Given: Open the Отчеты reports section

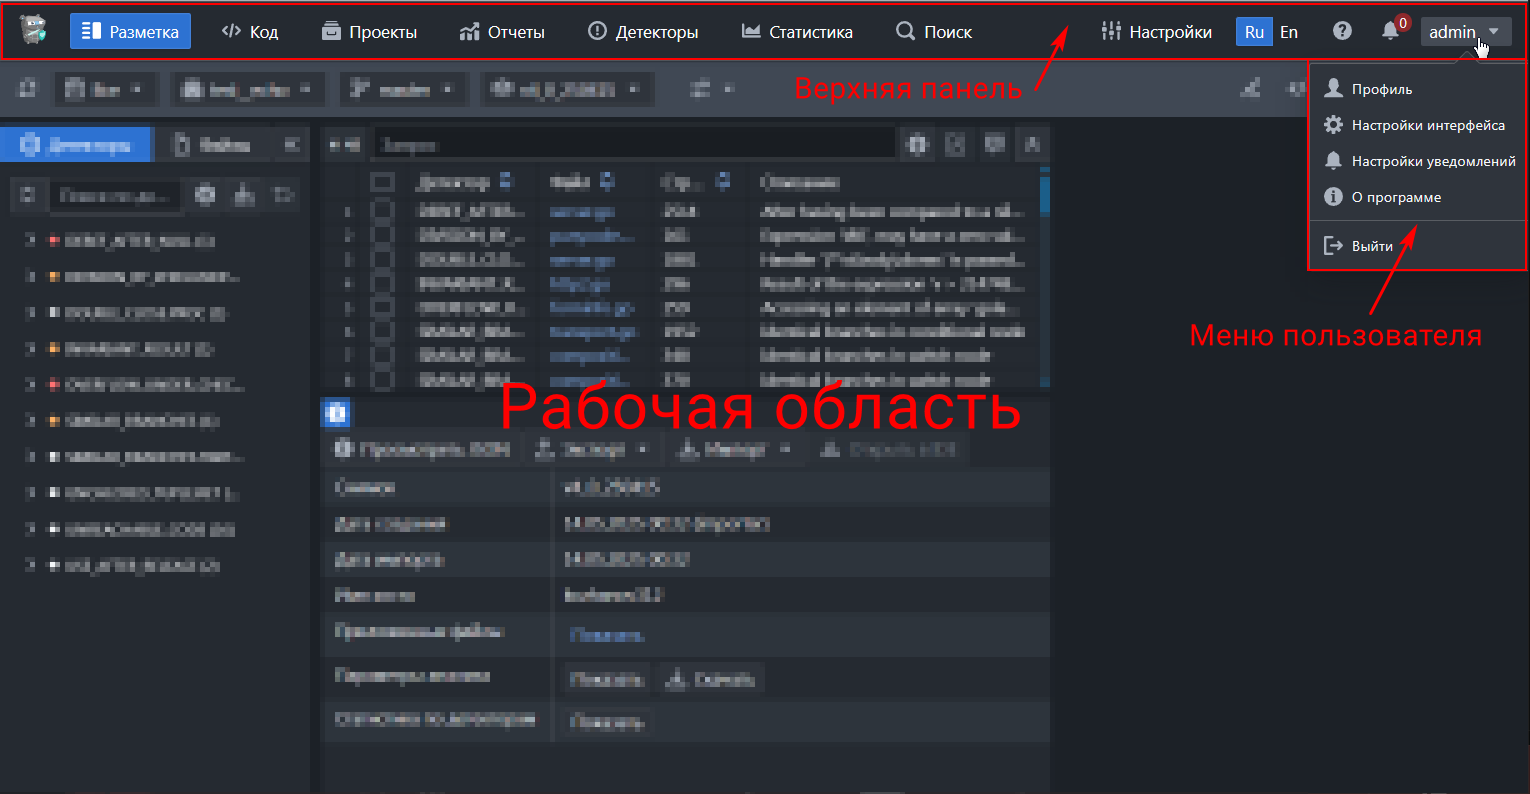Looking at the screenshot, I should pyautogui.click(x=502, y=32).
